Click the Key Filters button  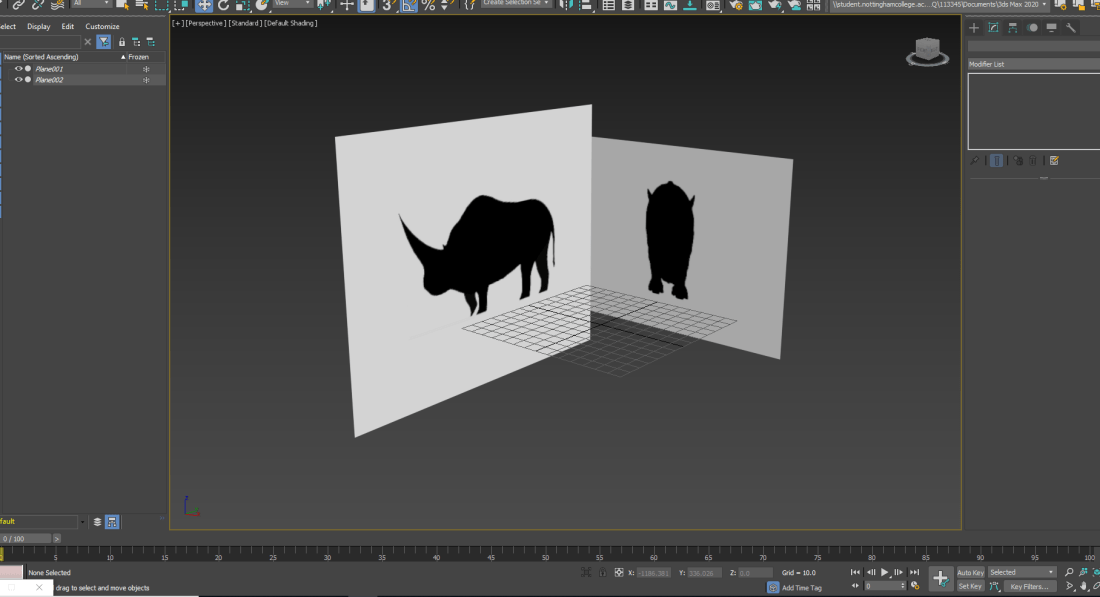coord(1029,587)
